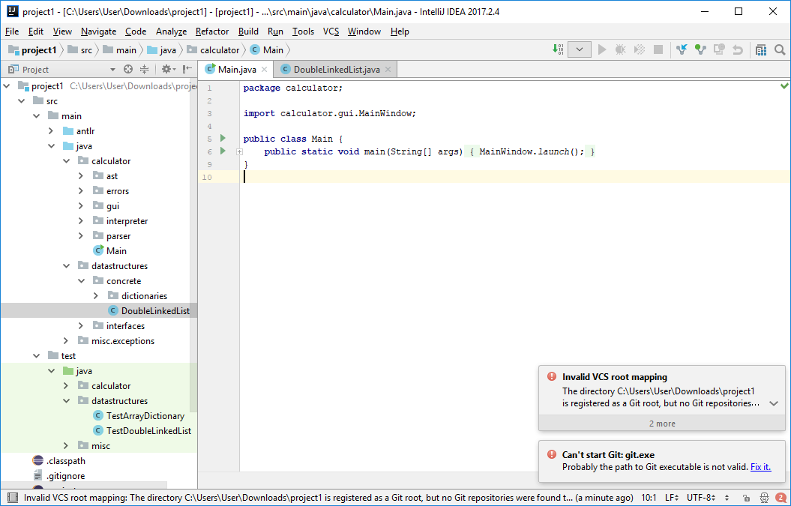Open the Refactor menu
This screenshot has height=506, width=791.
(x=212, y=31)
